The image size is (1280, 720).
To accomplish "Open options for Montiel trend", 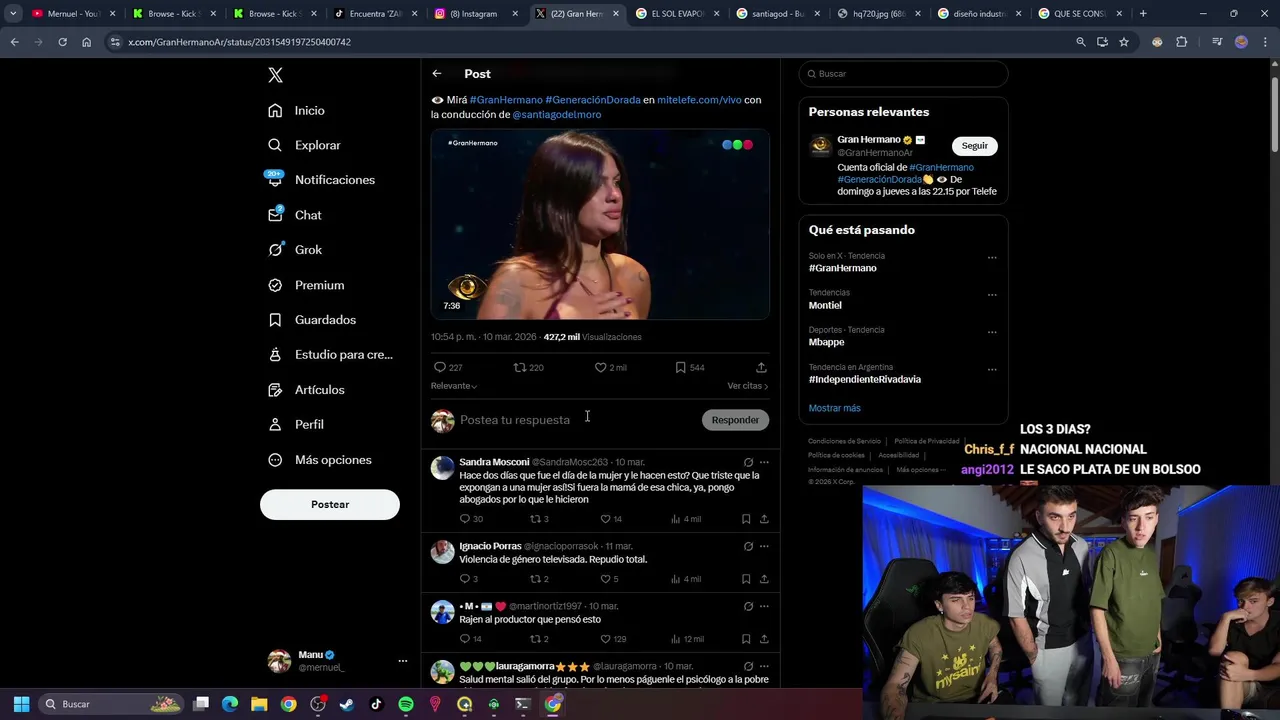I will [x=992, y=294].
